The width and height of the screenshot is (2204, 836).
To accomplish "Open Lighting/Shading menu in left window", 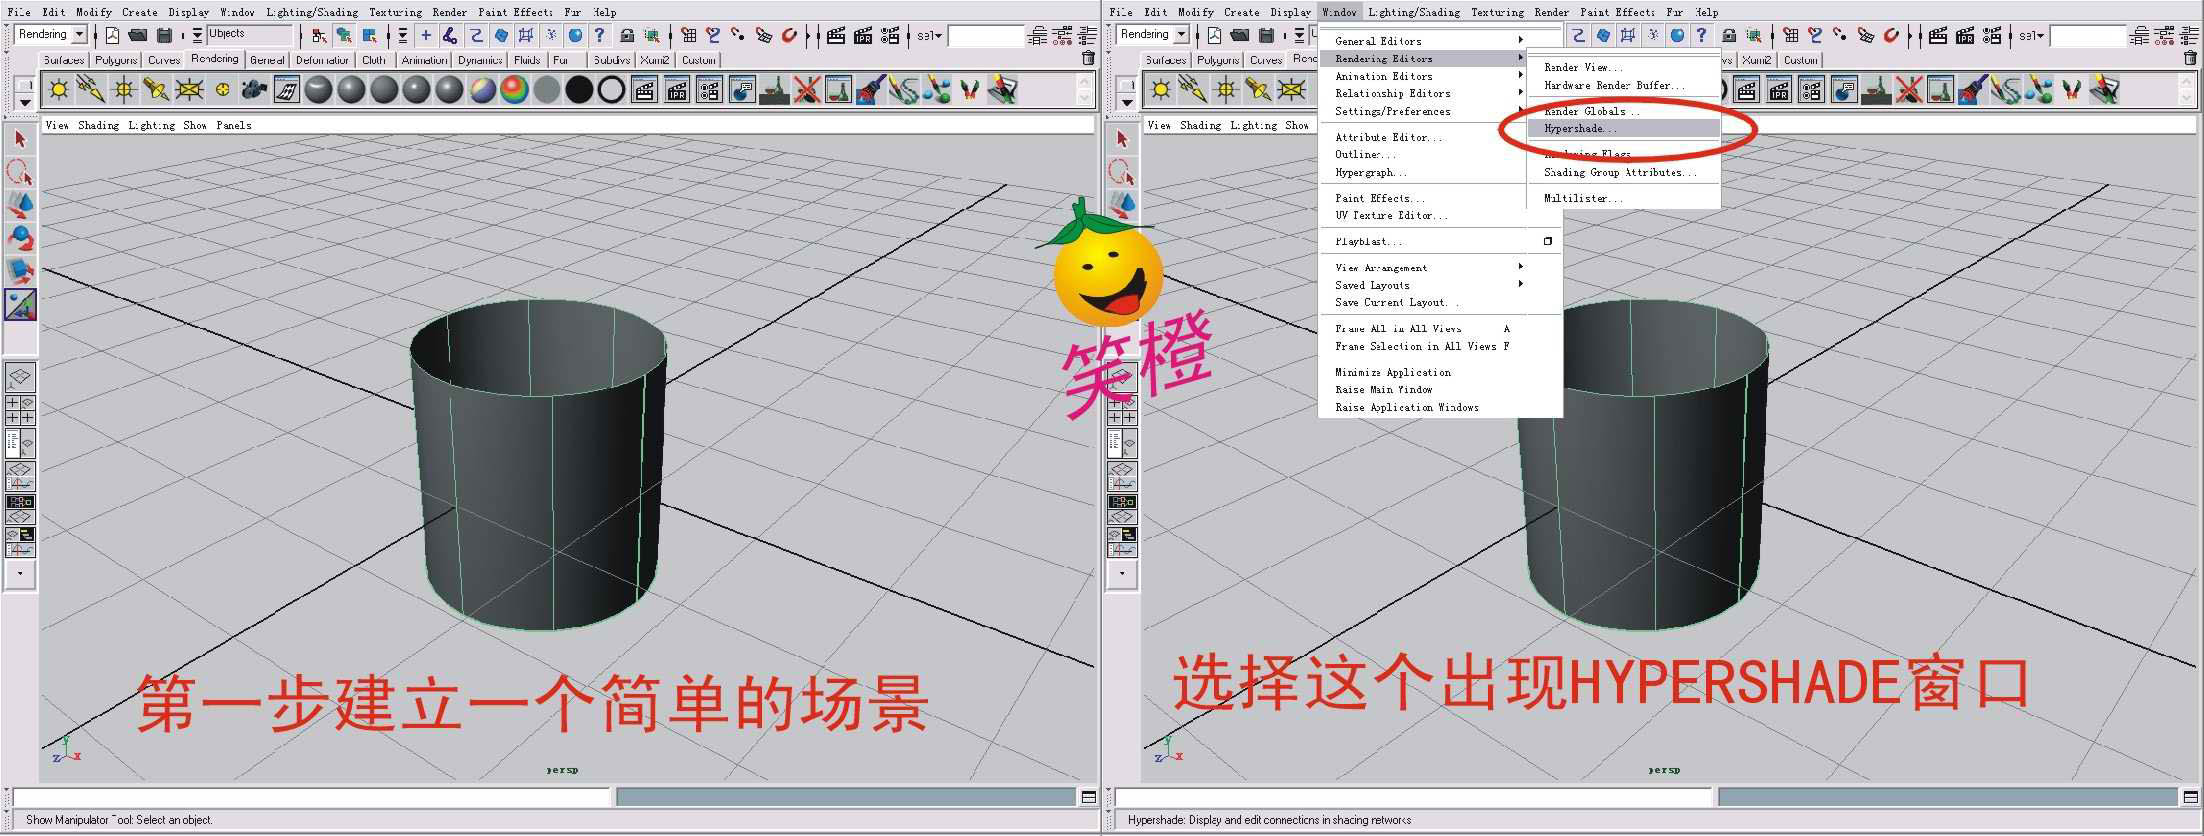I will point(312,12).
